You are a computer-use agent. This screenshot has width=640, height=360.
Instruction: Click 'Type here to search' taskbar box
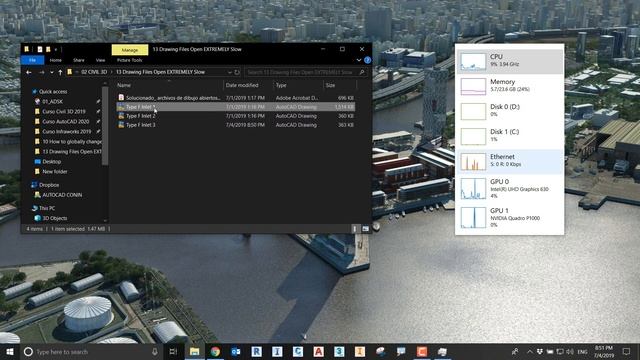[x=90, y=351]
